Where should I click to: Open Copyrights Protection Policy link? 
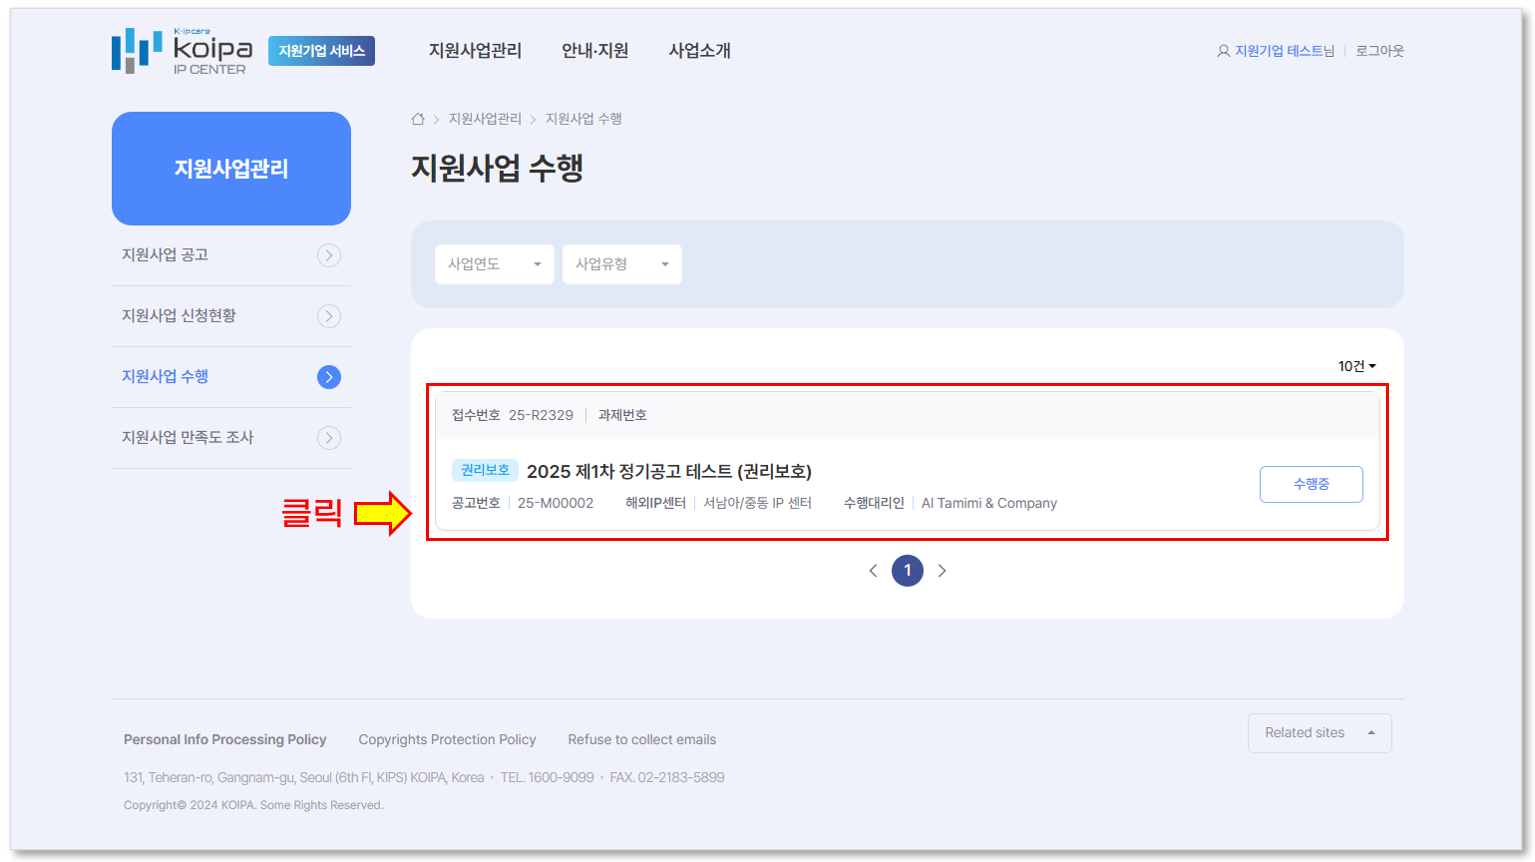point(447,740)
